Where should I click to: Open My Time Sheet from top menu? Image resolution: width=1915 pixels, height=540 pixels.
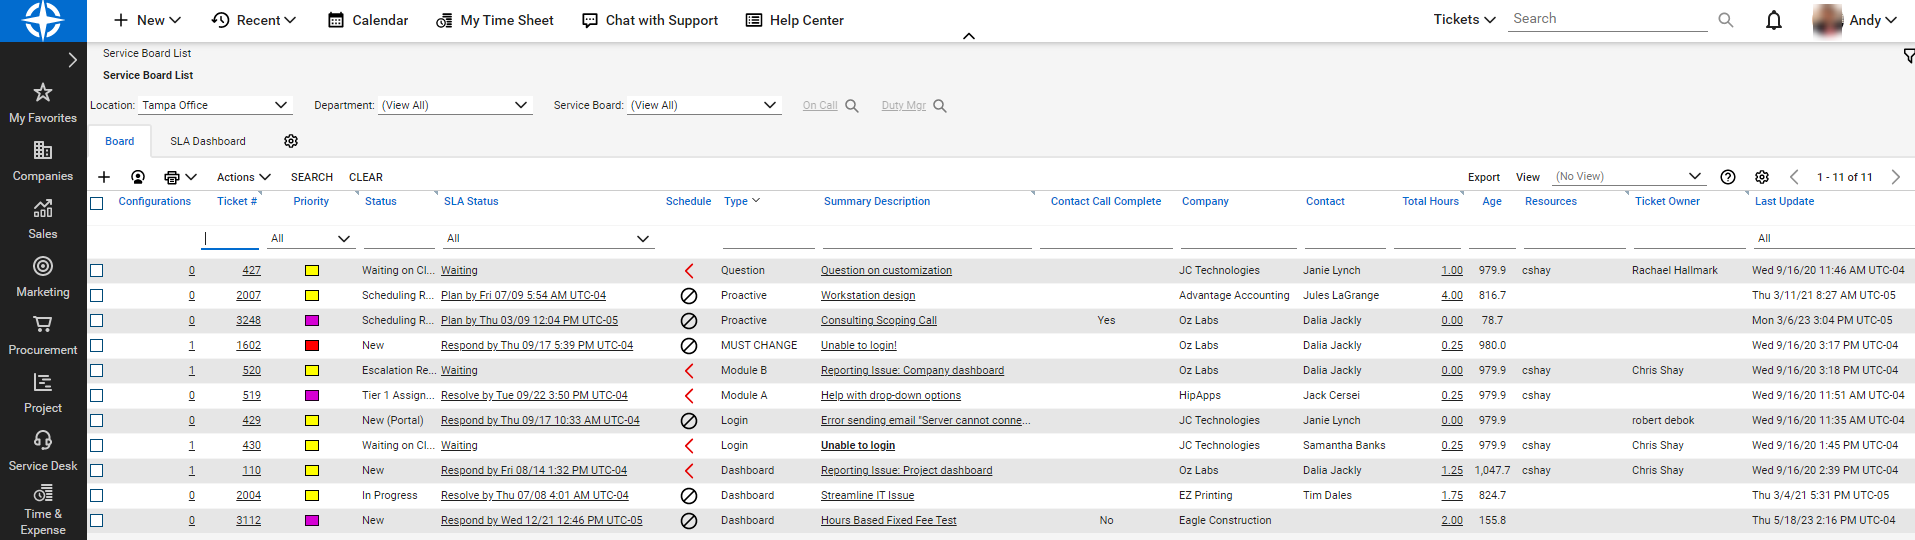494,20
